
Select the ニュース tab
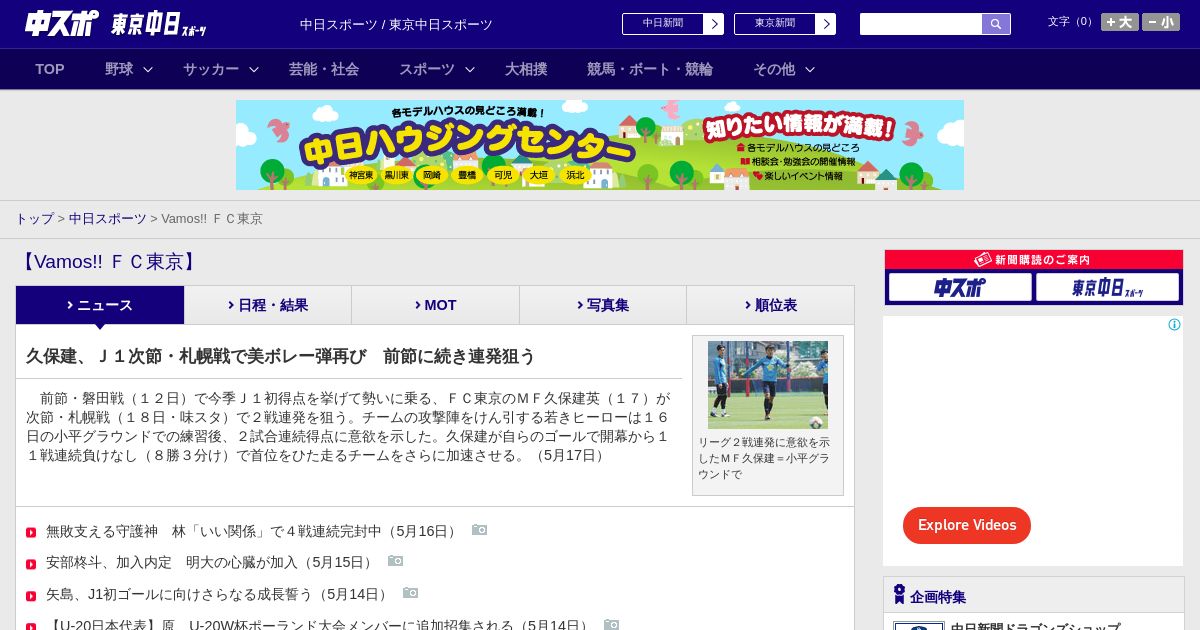100,305
